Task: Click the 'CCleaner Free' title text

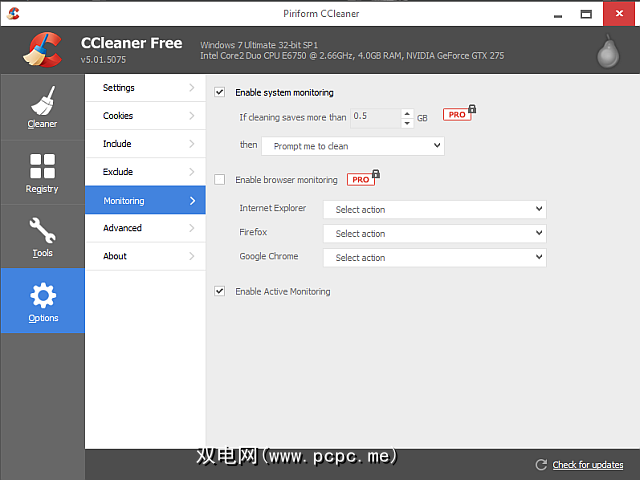Action: (131, 43)
